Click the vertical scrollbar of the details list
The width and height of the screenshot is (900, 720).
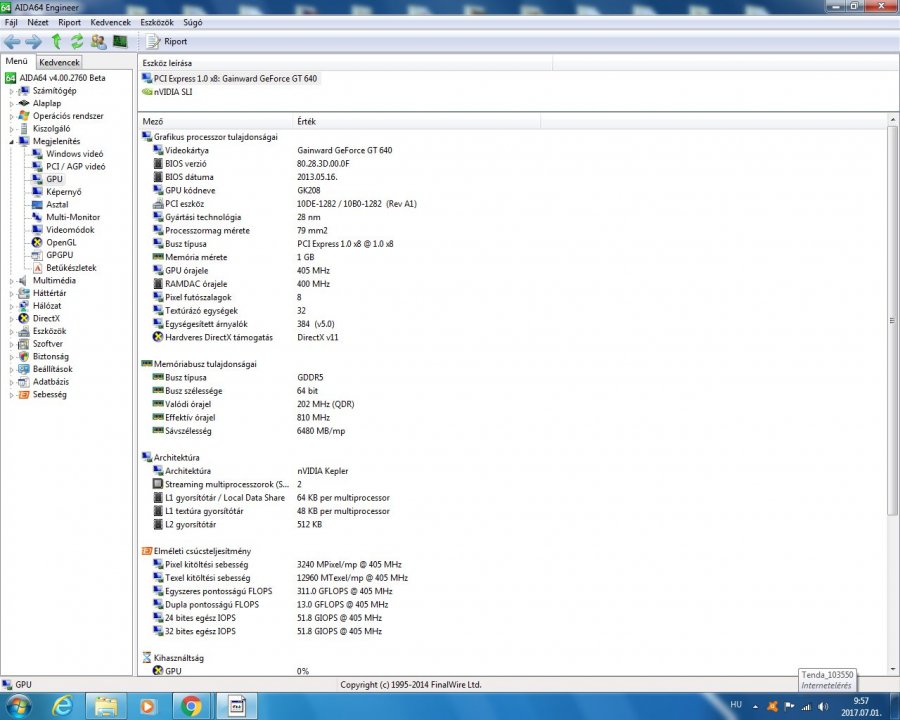[892, 320]
